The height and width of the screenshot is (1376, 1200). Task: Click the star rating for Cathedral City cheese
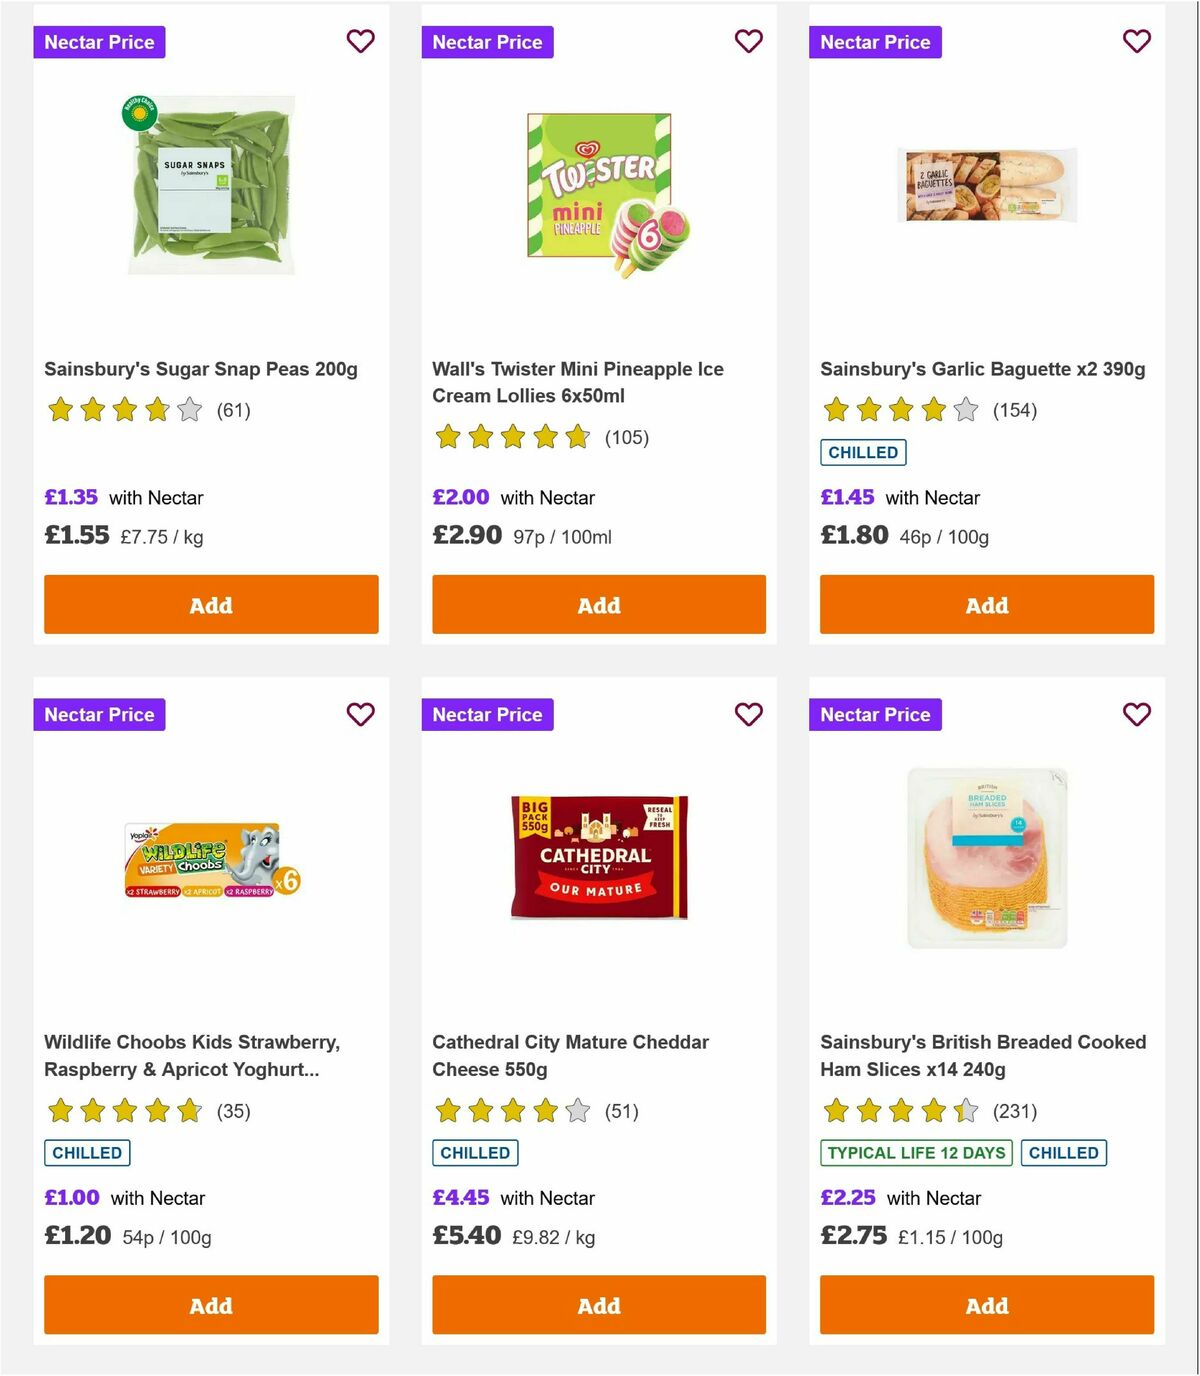[511, 1111]
